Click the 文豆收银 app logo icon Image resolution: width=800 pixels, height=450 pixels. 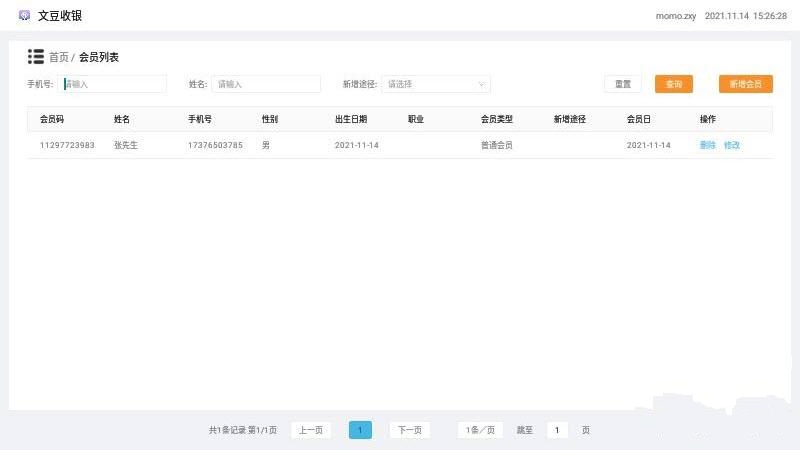pos(25,15)
